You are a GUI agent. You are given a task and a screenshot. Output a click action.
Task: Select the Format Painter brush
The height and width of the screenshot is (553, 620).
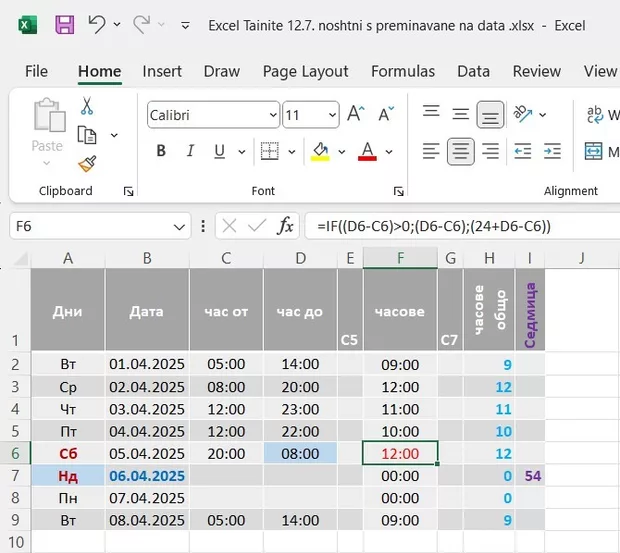(87, 164)
